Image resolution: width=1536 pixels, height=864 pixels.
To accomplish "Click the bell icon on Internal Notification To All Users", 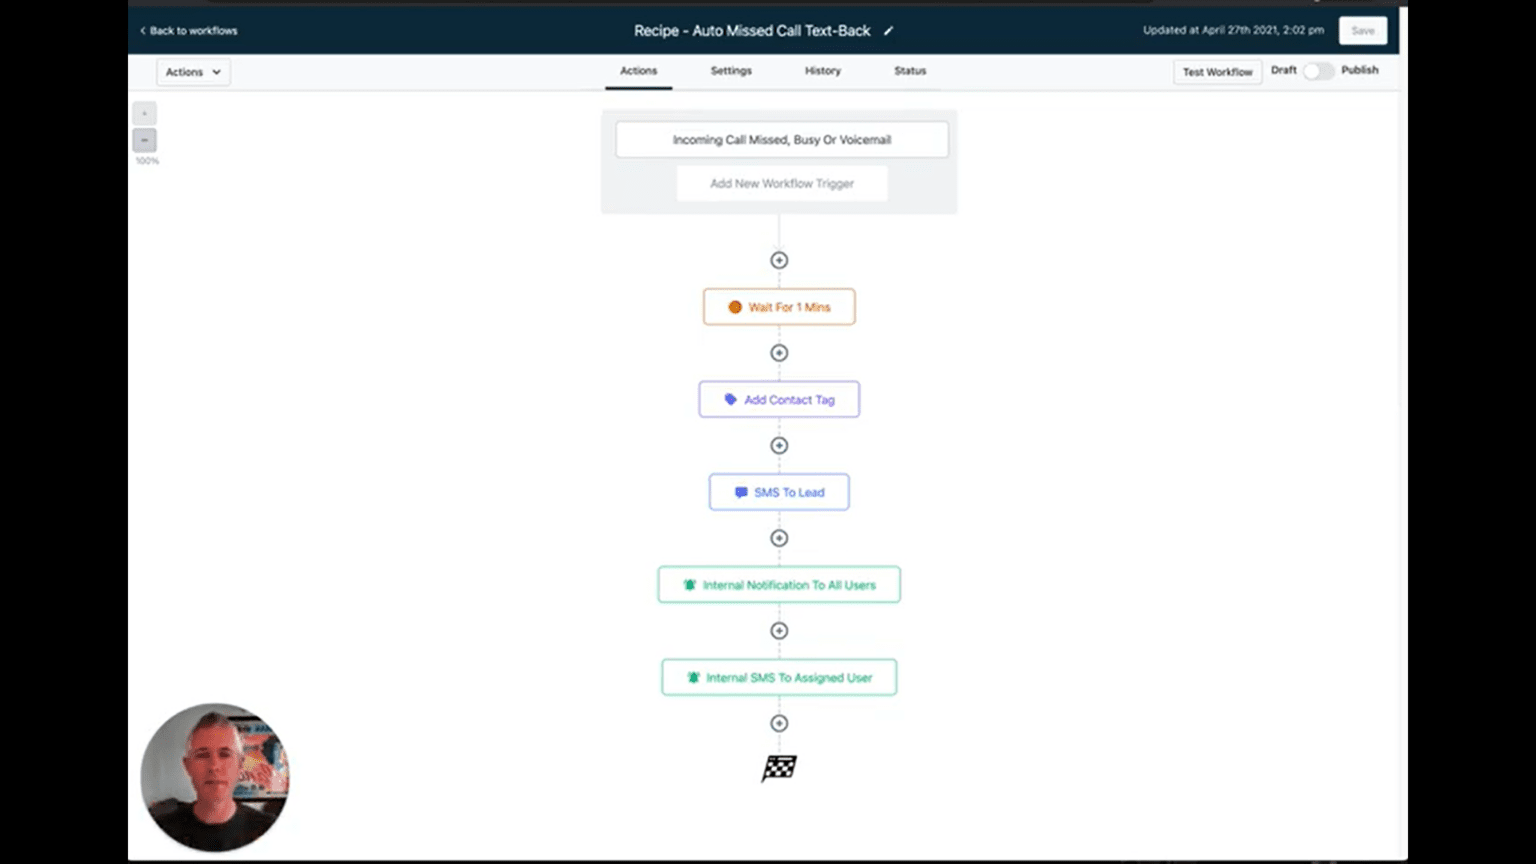I will click(688, 584).
